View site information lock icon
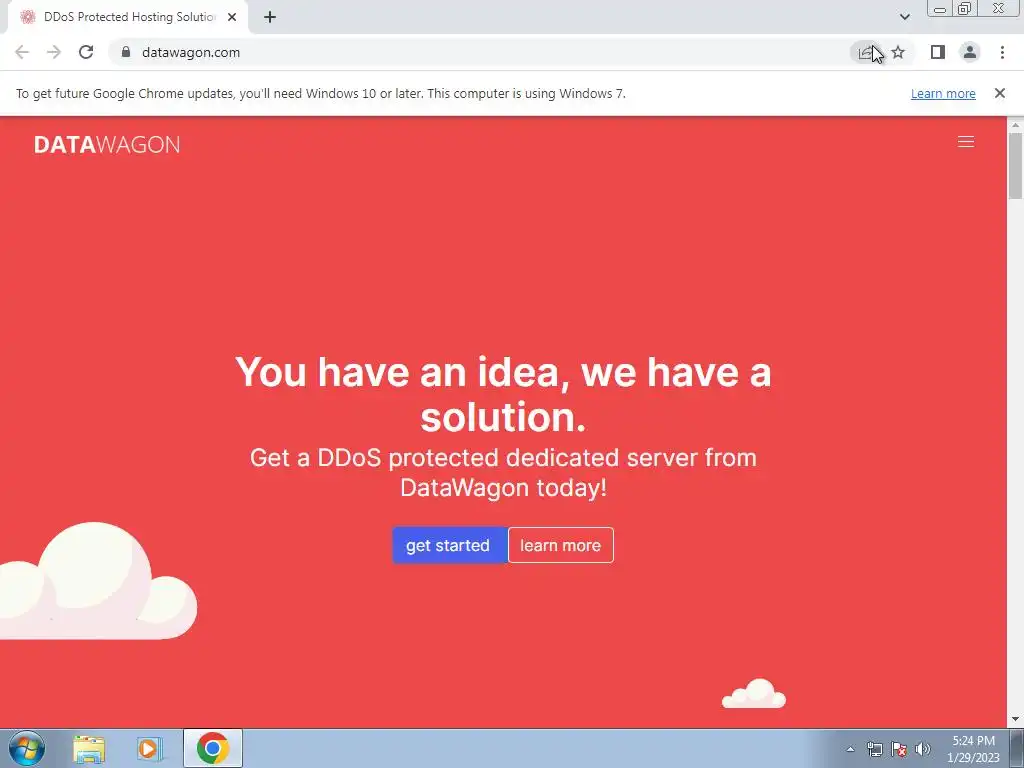The height and width of the screenshot is (768, 1024). click(x=126, y=52)
